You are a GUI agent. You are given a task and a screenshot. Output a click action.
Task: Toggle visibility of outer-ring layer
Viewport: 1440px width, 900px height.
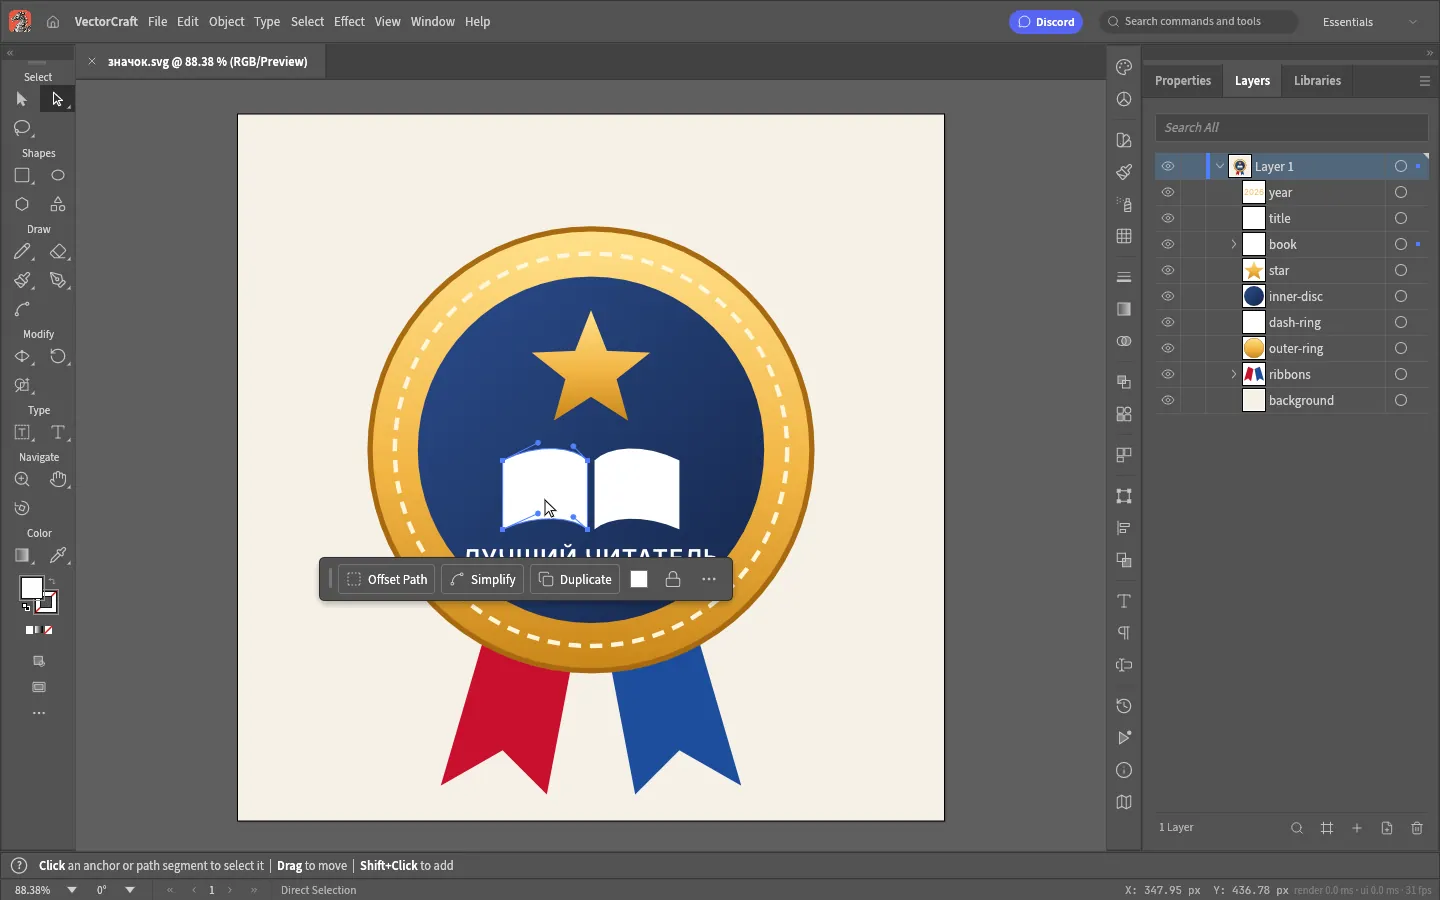coord(1168,348)
